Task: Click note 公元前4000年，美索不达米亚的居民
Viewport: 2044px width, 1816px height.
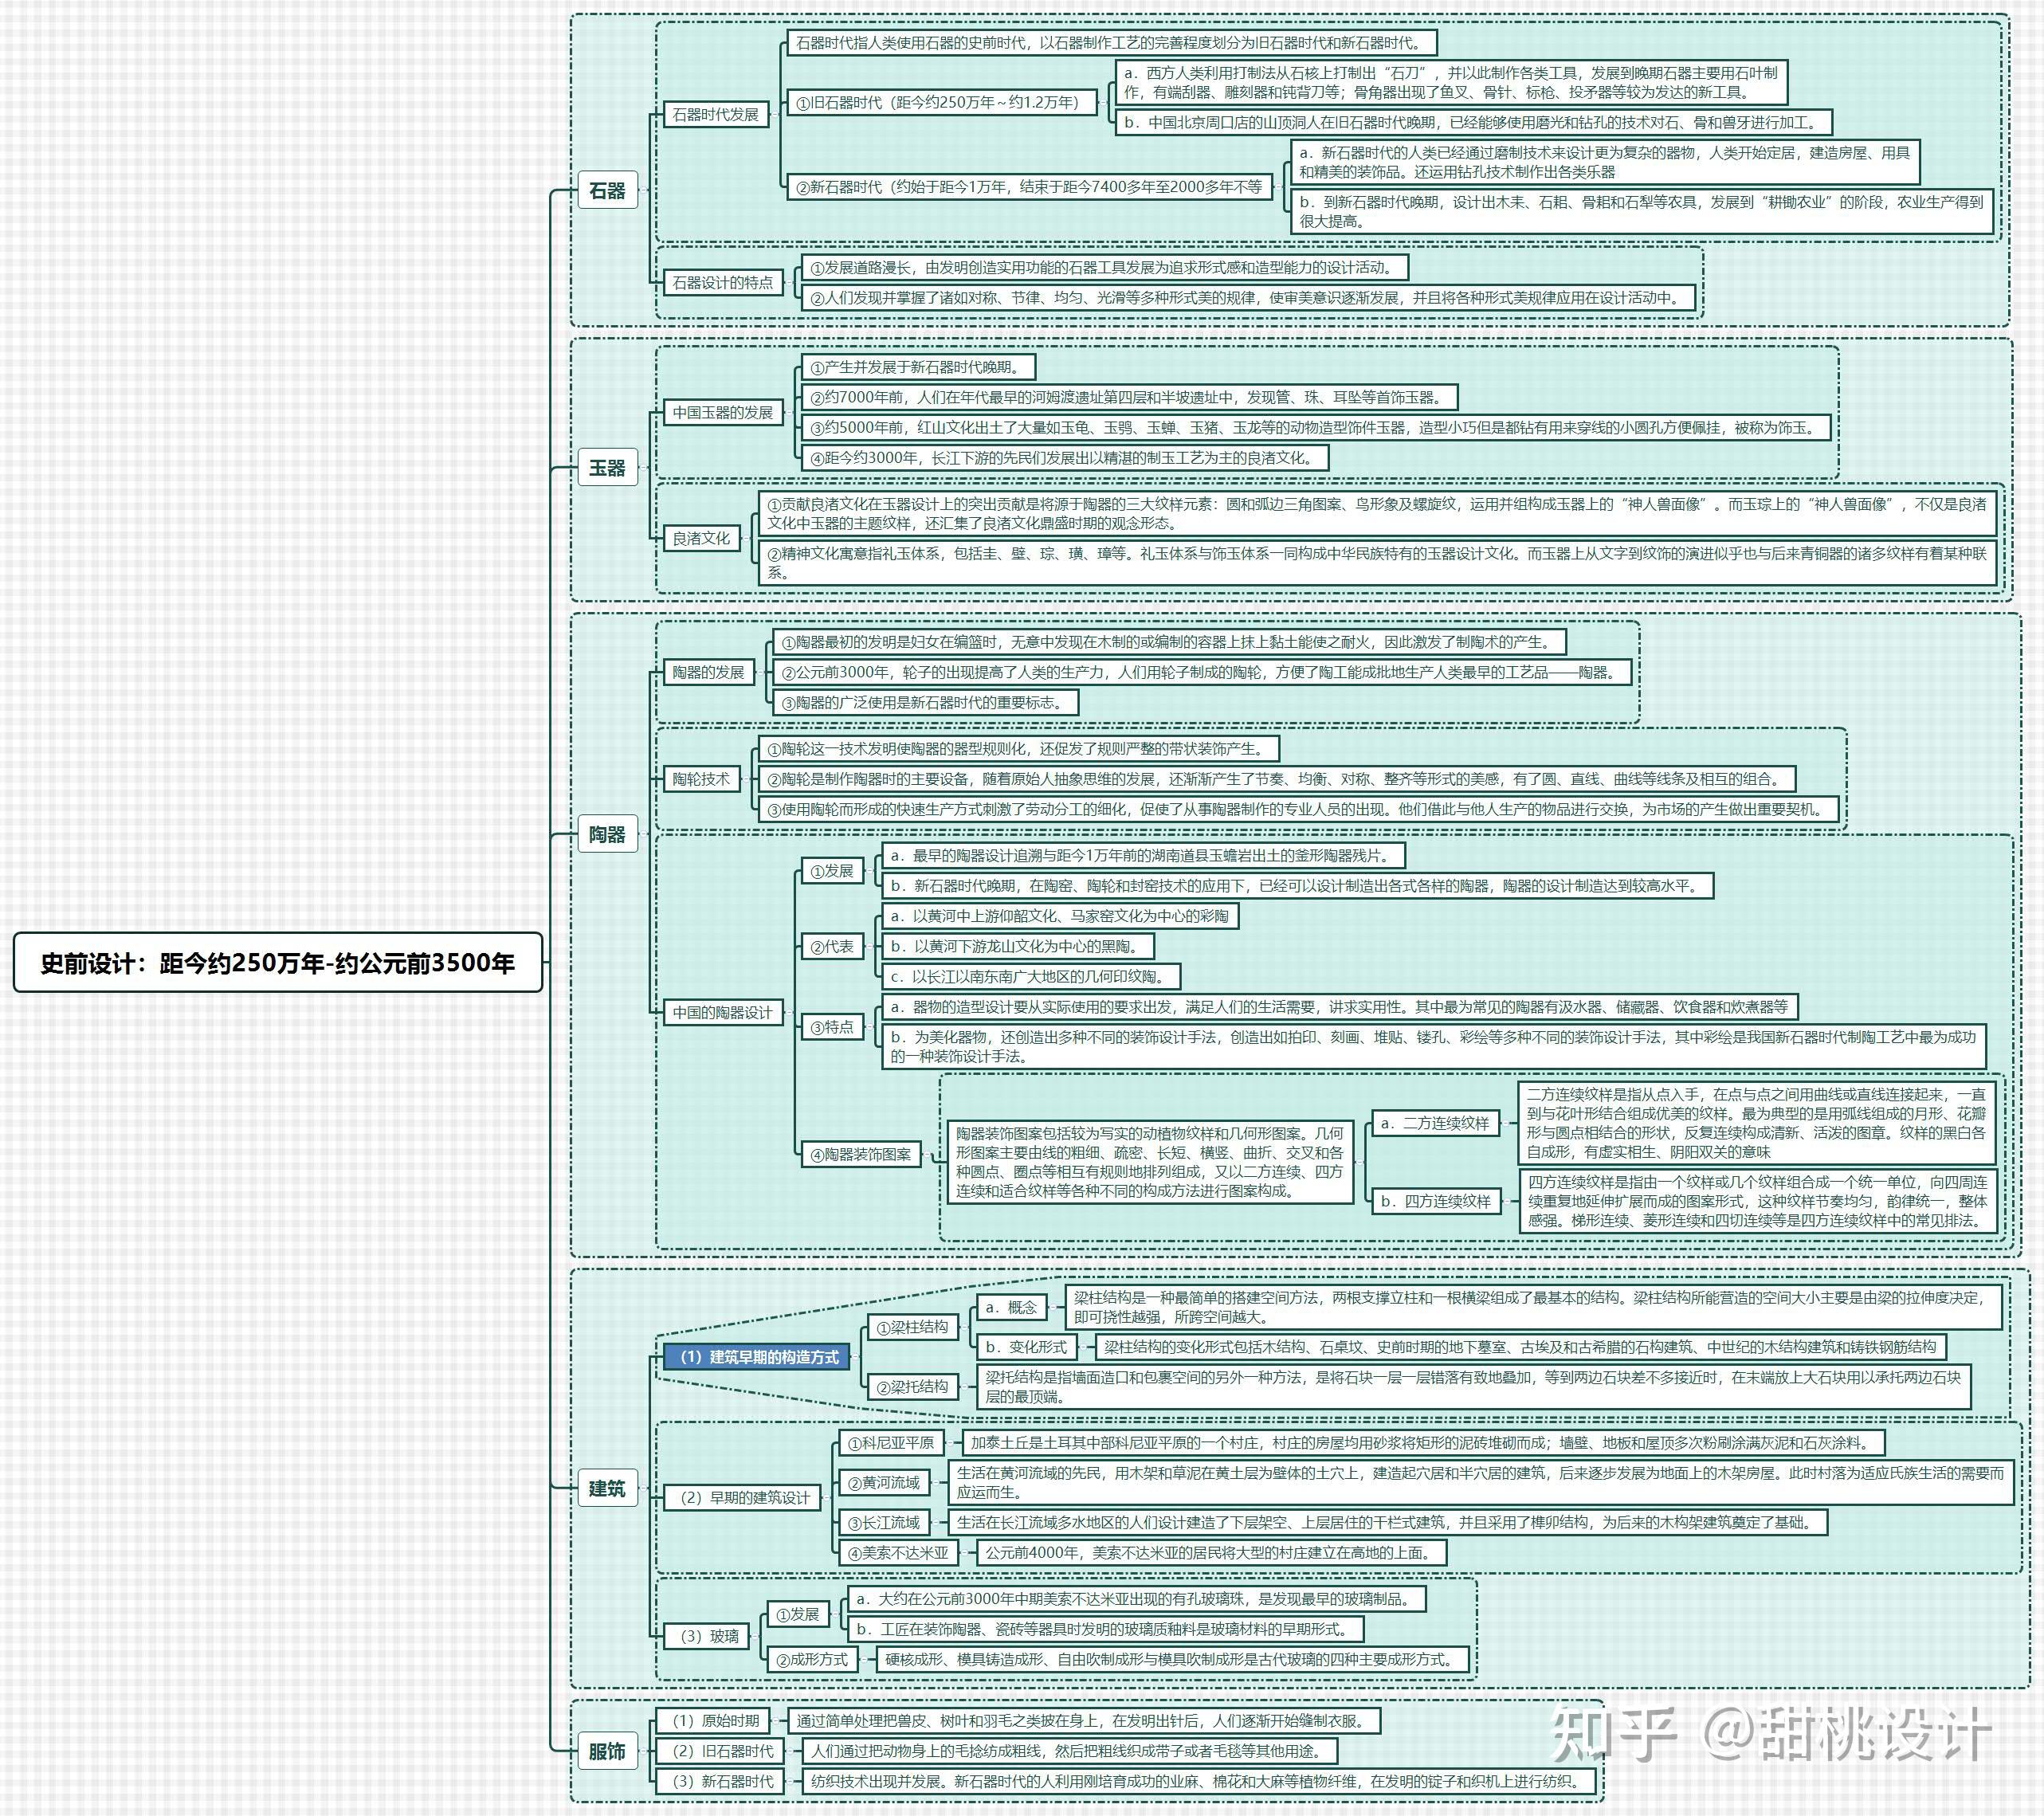Action: (x=1214, y=1553)
